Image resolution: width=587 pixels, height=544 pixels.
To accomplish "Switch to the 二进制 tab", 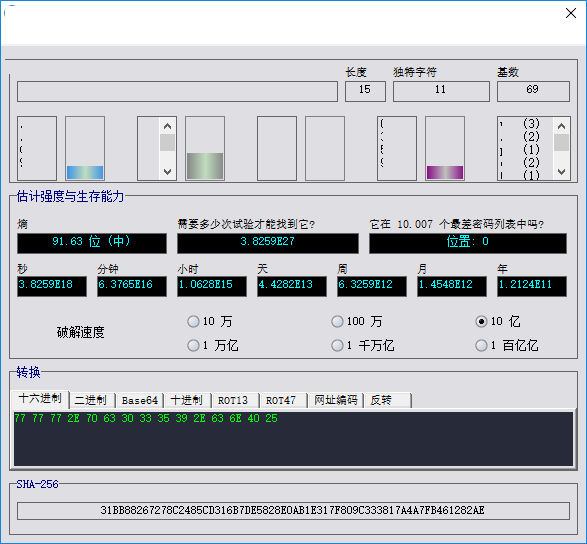I will coord(92,400).
